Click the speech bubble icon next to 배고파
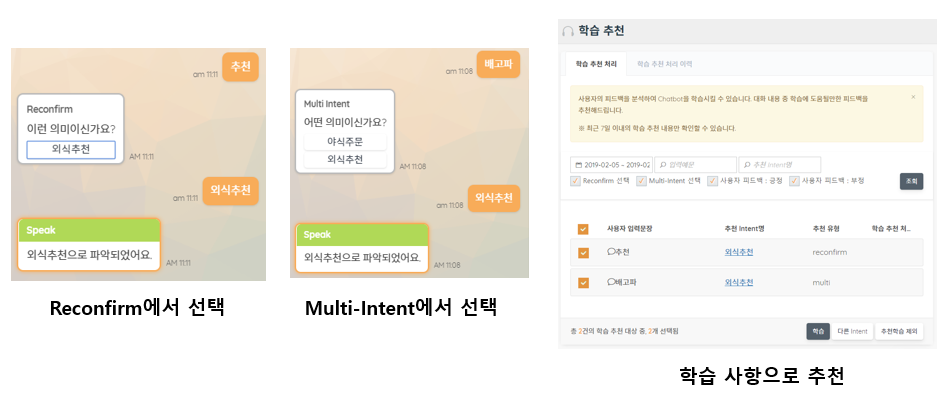This screenshot has width=945, height=395. pyautogui.click(x=611, y=282)
